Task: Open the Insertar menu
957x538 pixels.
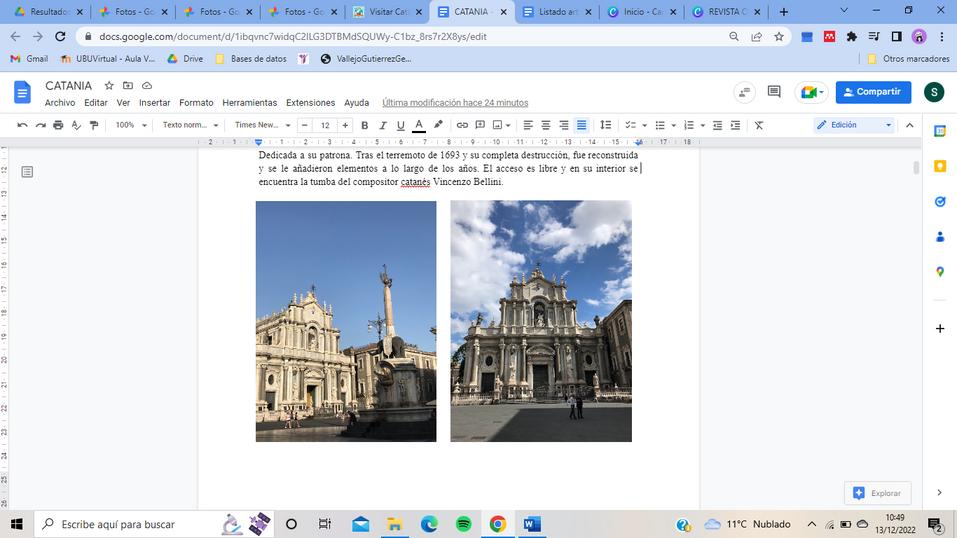Action: coord(154,103)
